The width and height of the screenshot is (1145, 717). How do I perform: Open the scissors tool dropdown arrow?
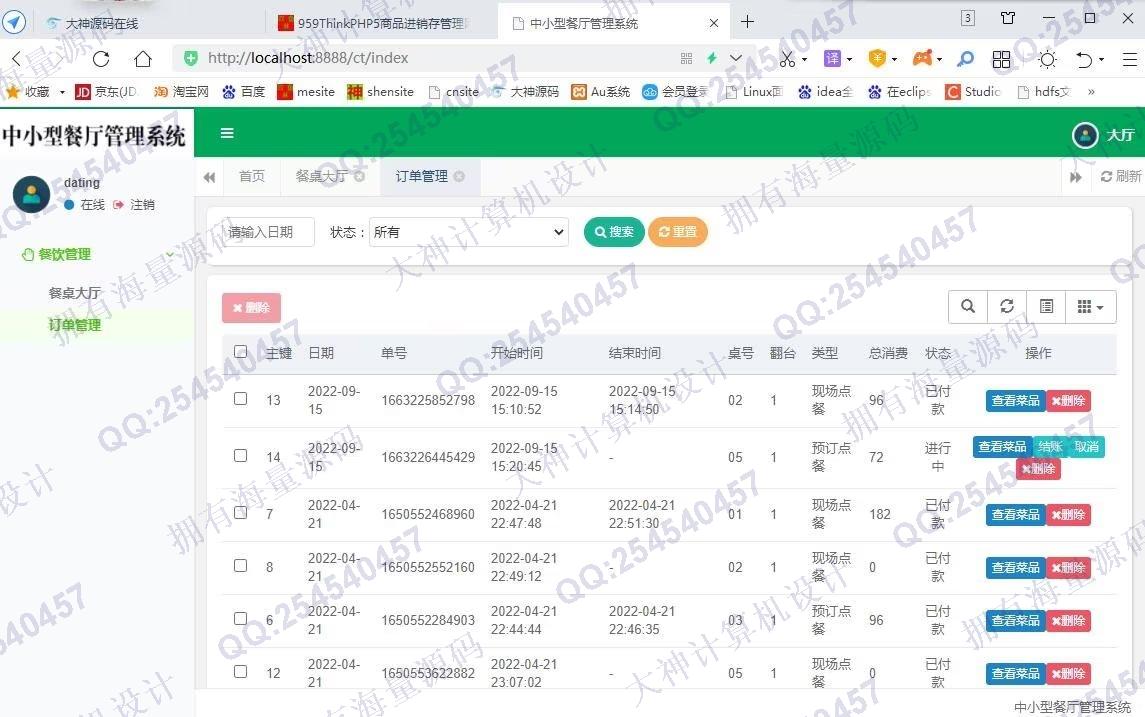pyautogui.click(x=804, y=59)
